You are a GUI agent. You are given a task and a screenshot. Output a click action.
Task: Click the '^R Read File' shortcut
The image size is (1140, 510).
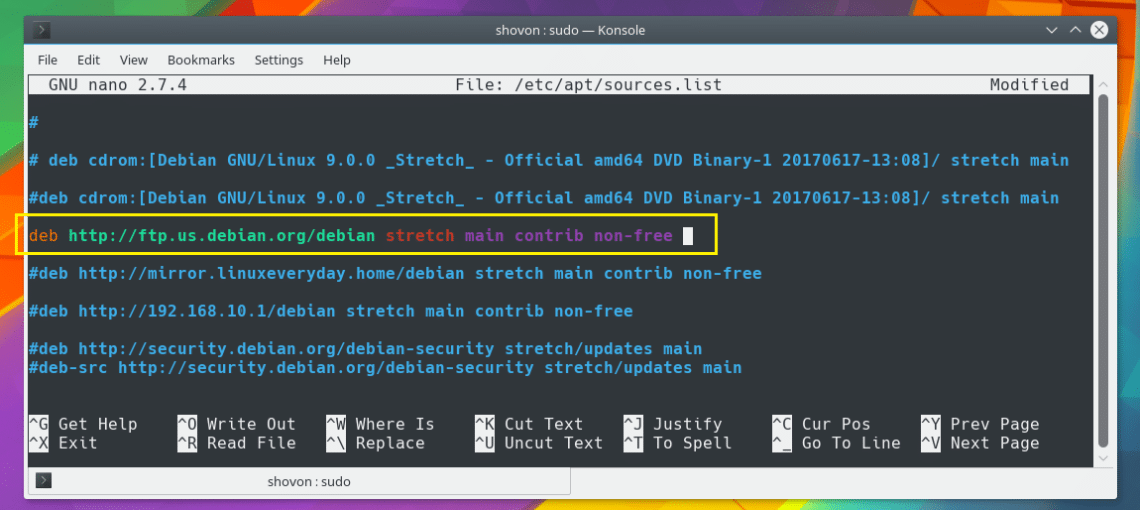236,443
